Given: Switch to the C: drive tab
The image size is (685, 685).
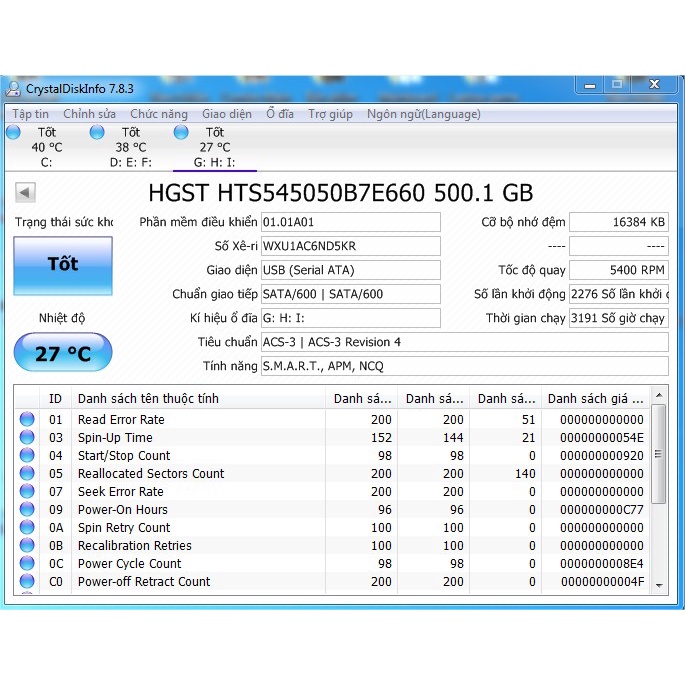Looking at the screenshot, I should (46, 147).
